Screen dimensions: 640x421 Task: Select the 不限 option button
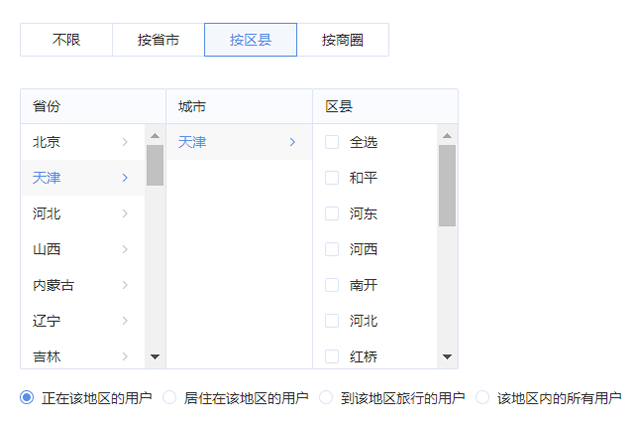tap(67, 40)
